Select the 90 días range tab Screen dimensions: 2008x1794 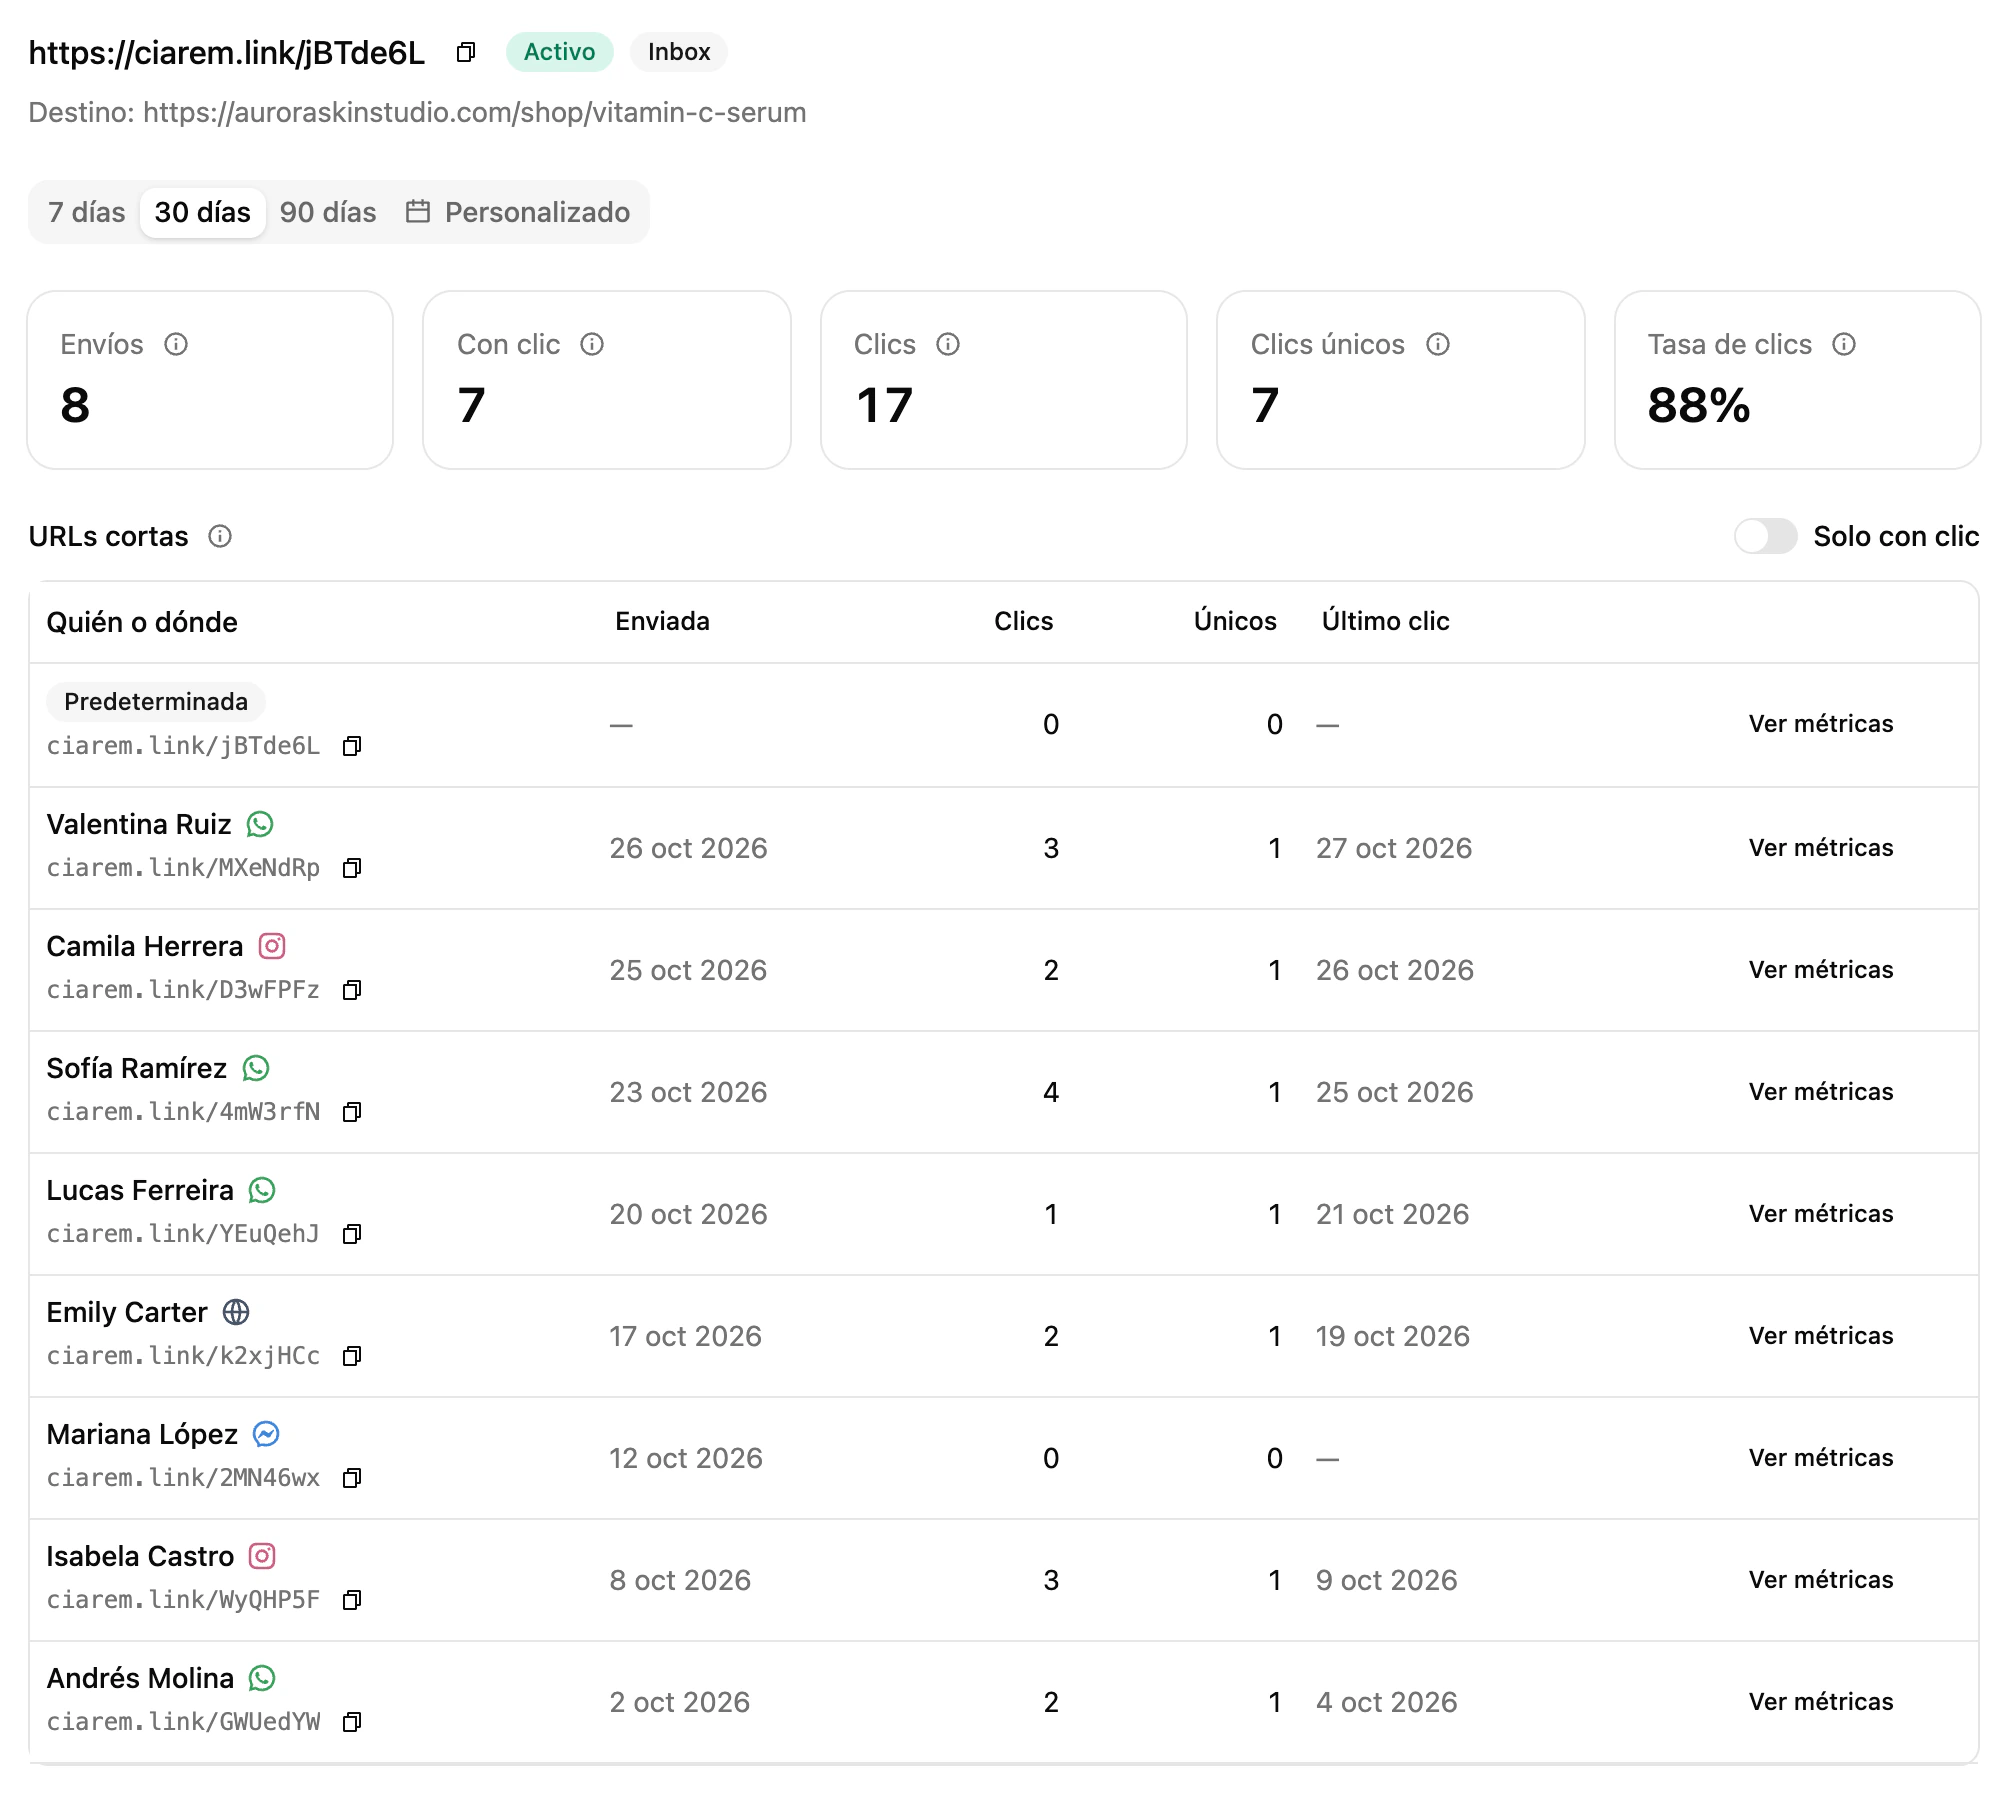328,212
